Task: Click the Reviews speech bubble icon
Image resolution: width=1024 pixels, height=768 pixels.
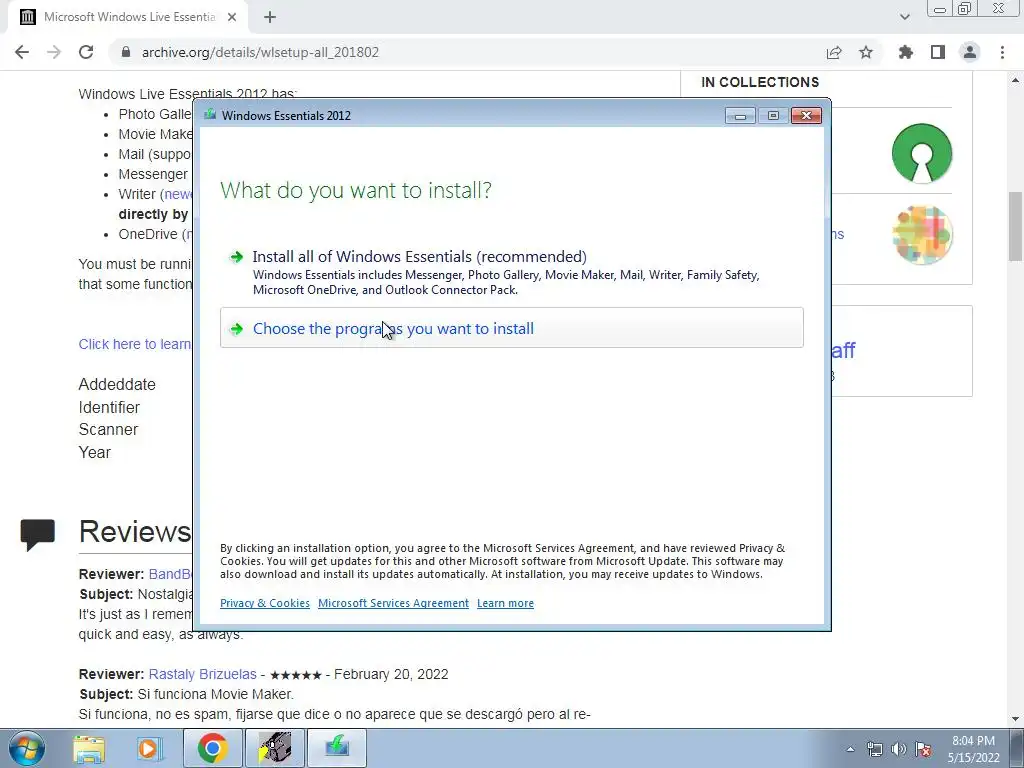Action: (x=37, y=534)
